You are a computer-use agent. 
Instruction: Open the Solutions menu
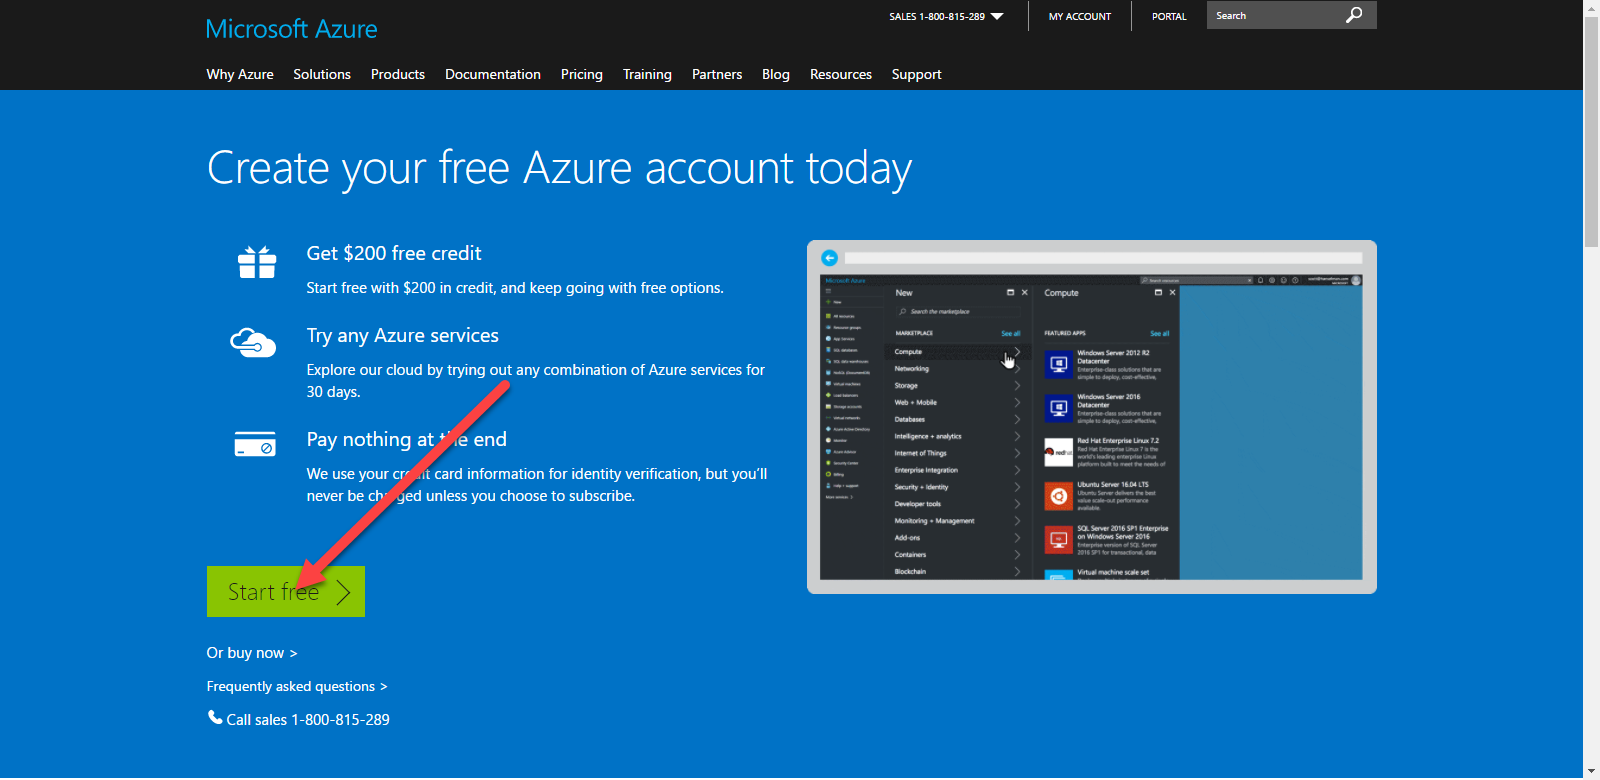point(322,74)
